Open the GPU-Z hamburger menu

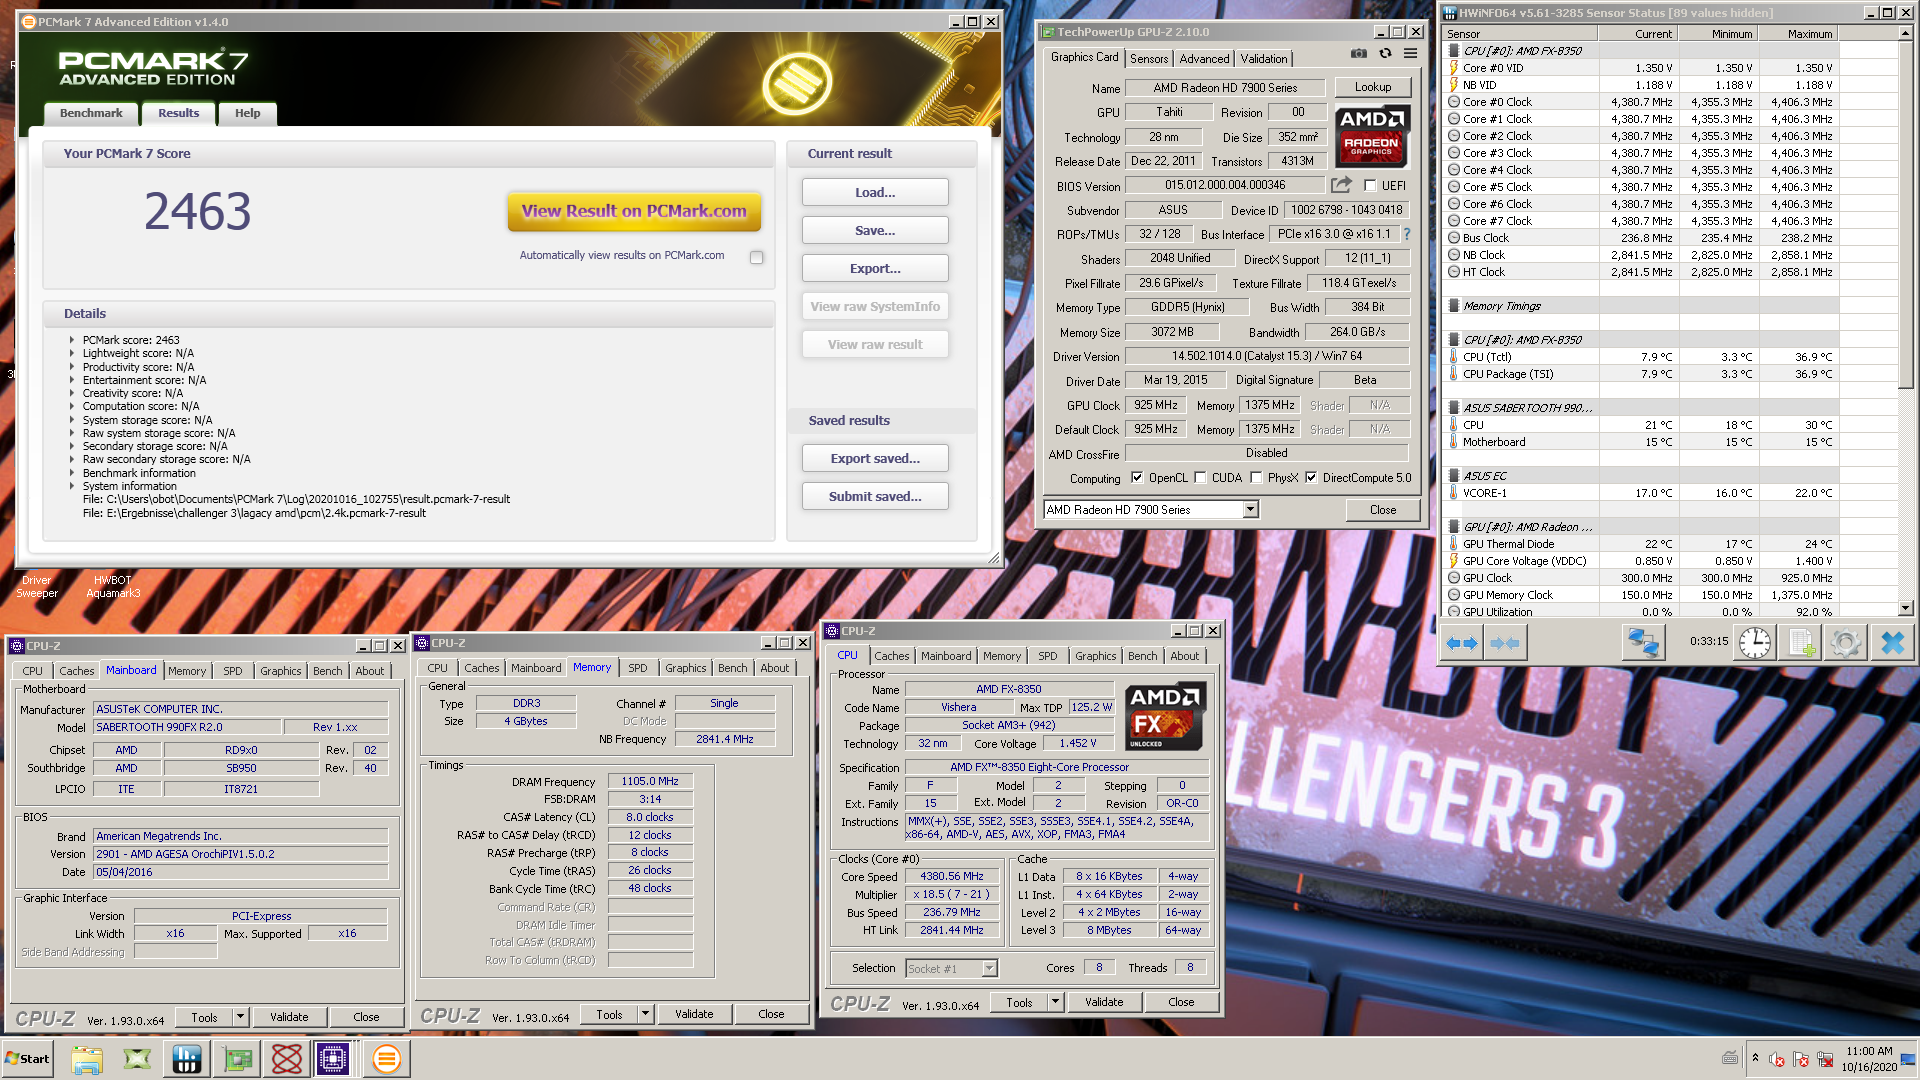point(1410,54)
